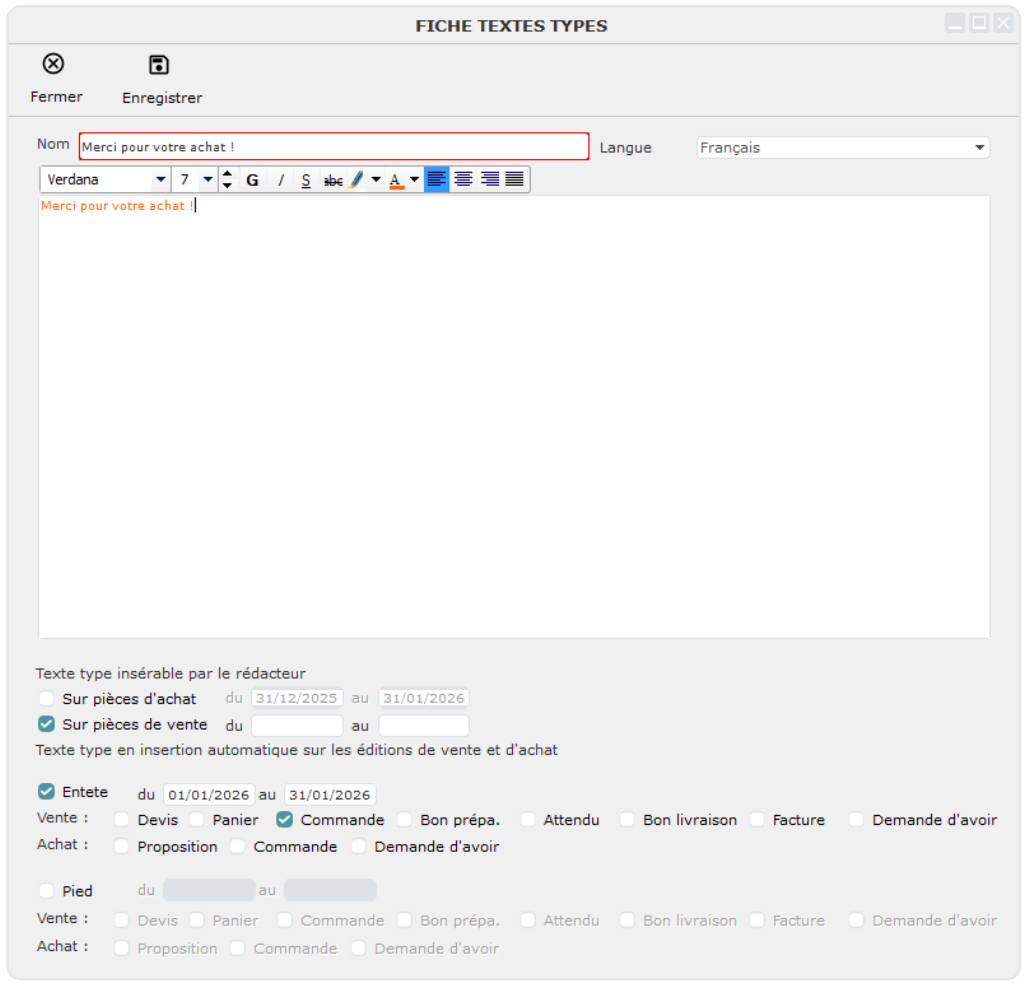Click the highlighter pen color tool
1027x987 pixels.
[x=357, y=180]
